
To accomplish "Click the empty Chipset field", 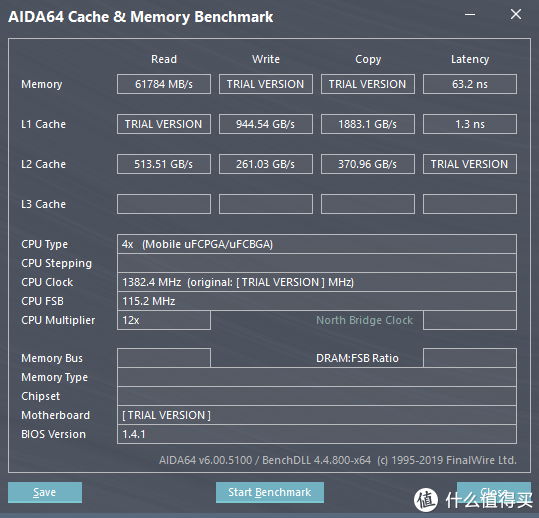I will point(317,396).
